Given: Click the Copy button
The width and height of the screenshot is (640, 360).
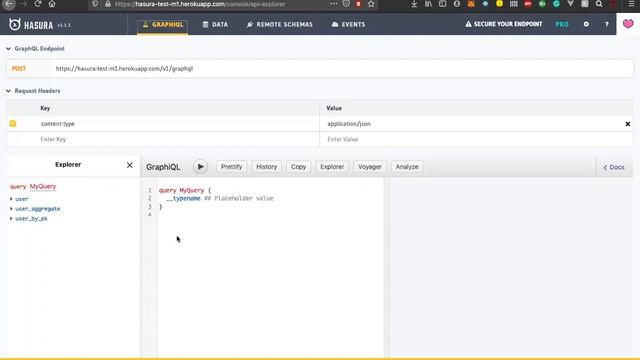Looking at the screenshot, I should pyautogui.click(x=298, y=167).
